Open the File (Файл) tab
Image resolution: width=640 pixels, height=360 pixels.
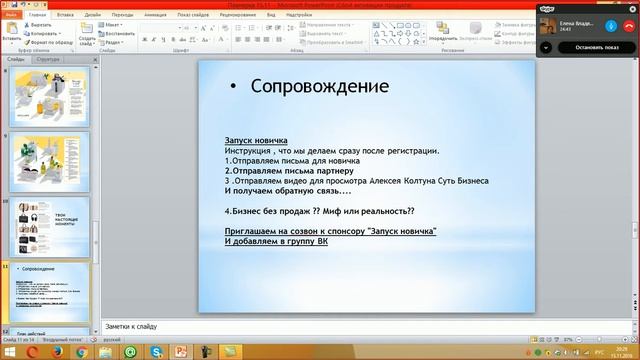pyautogui.click(x=11, y=15)
